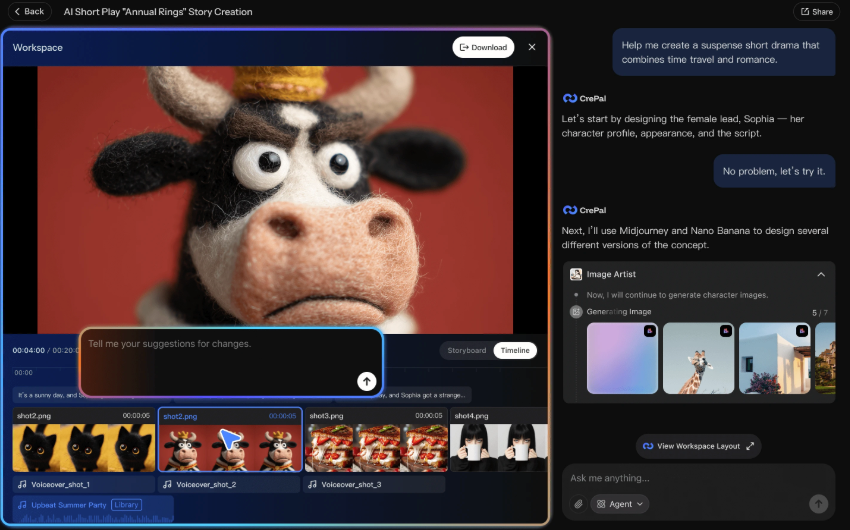Expand View Workspace Layout
Screen dimensions: 850x530
click(x=698, y=446)
